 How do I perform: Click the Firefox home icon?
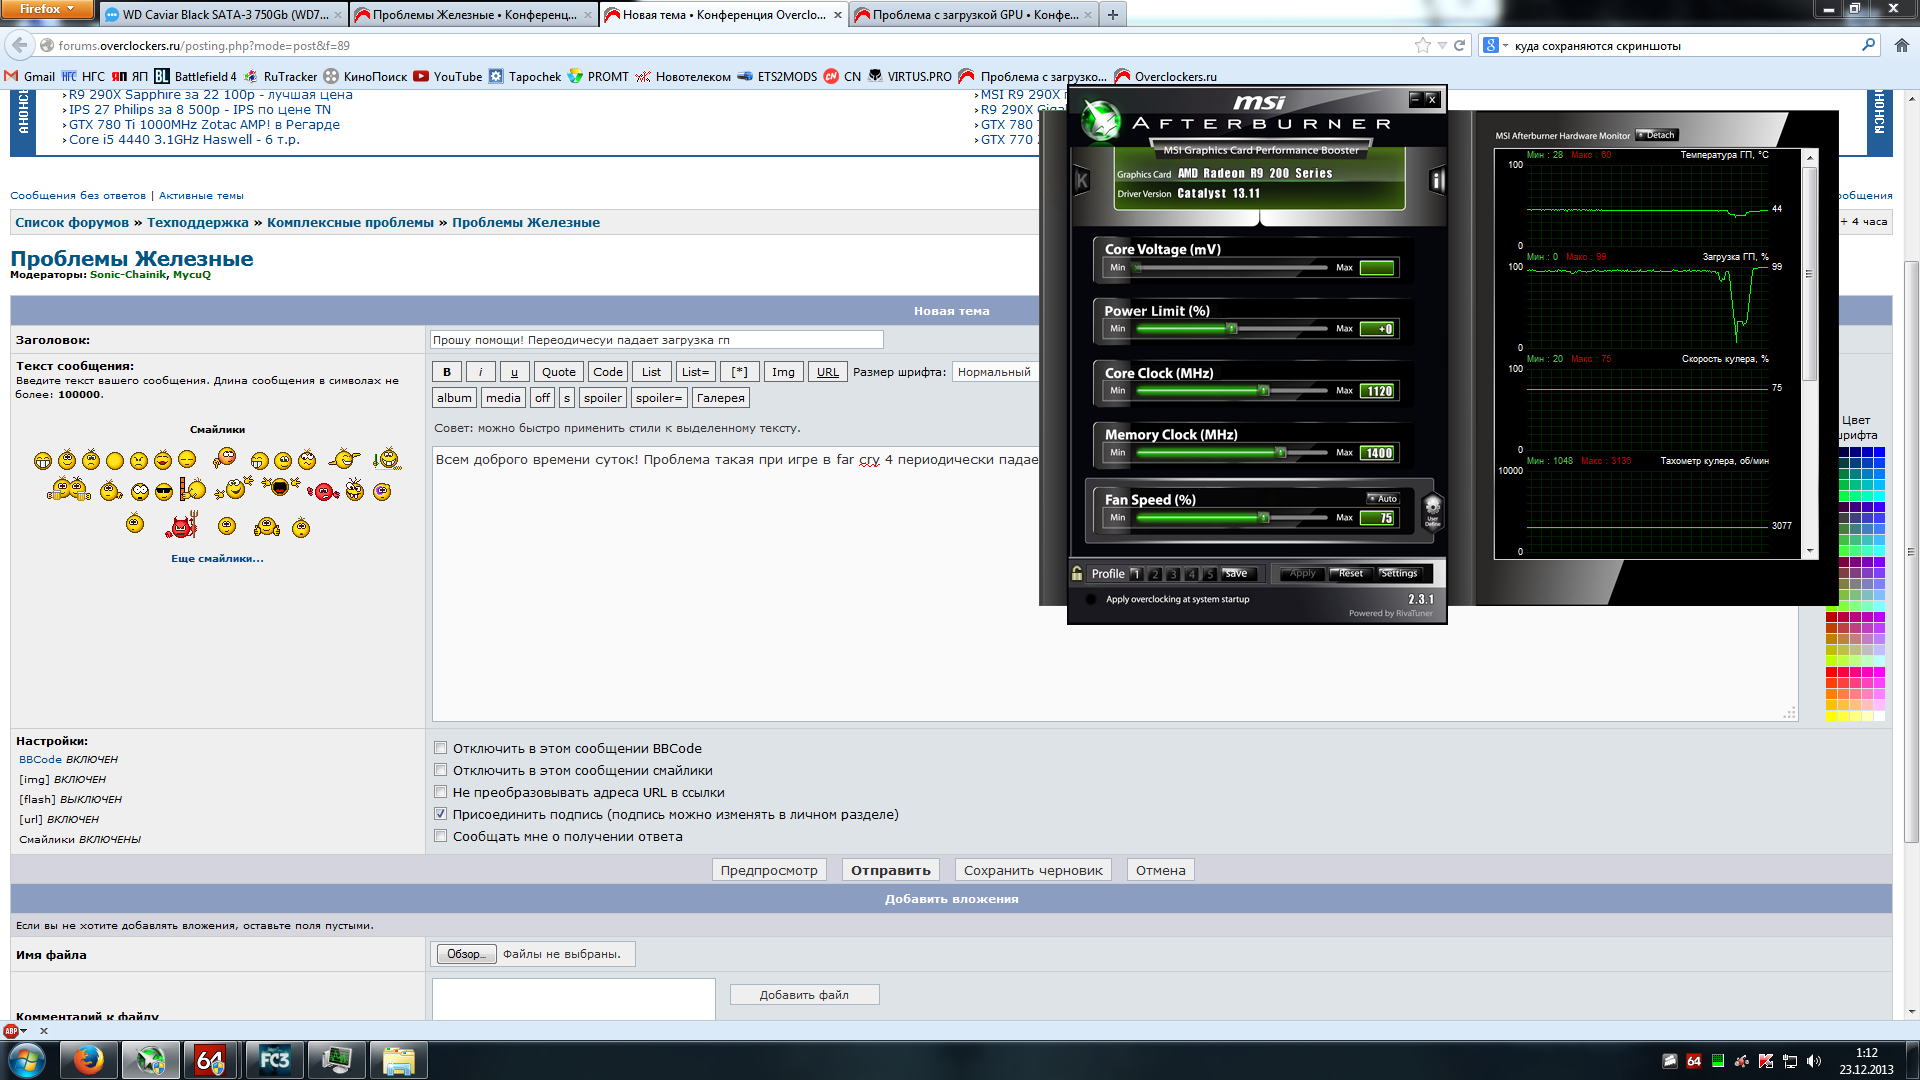point(1901,45)
